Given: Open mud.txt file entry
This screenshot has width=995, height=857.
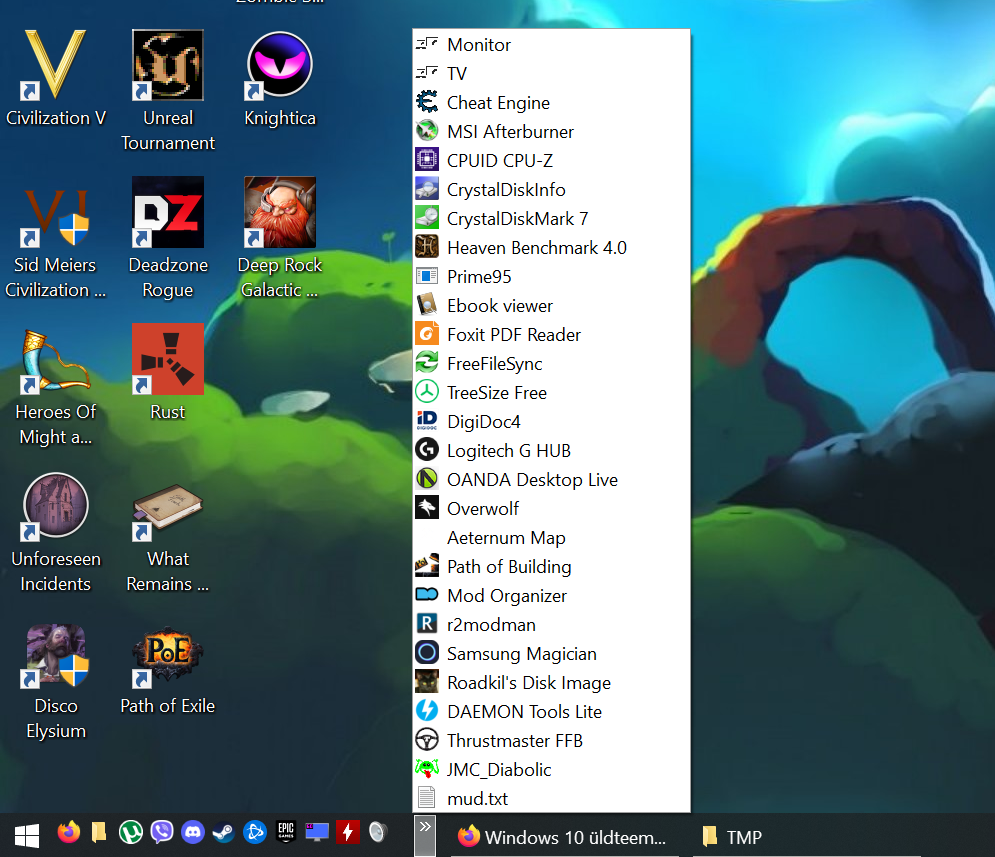Looking at the screenshot, I should coord(551,799).
